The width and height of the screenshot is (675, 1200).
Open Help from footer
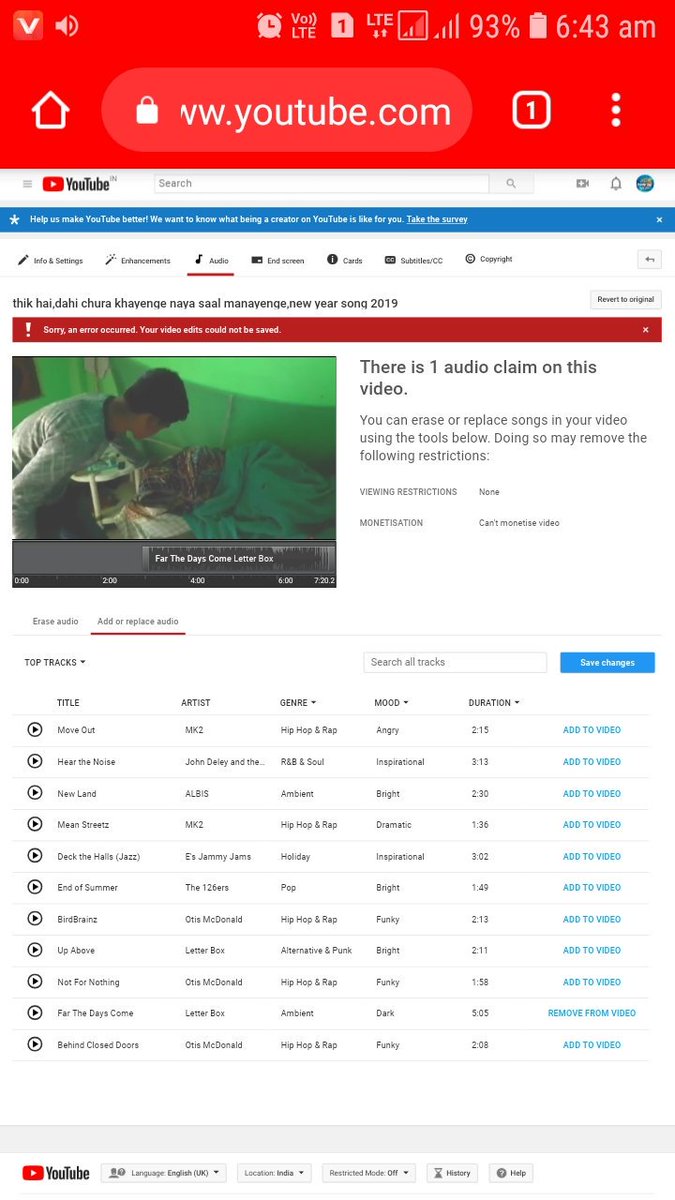(x=510, y=1173)
